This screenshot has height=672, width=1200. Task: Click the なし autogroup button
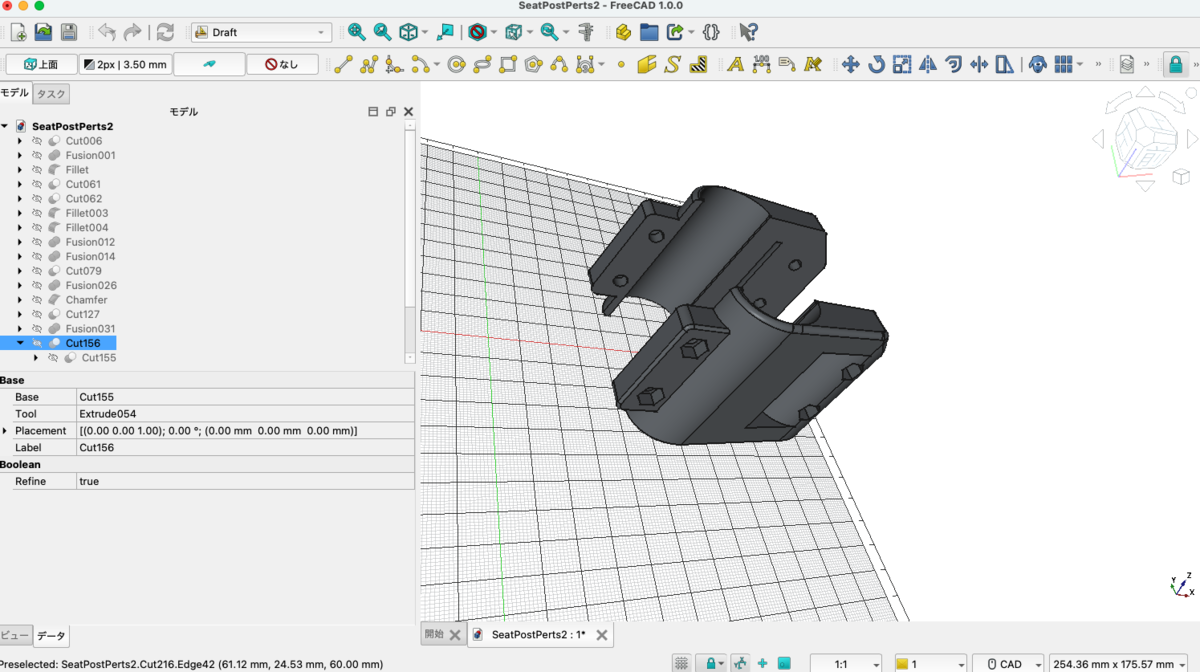(x=282, y=64)
